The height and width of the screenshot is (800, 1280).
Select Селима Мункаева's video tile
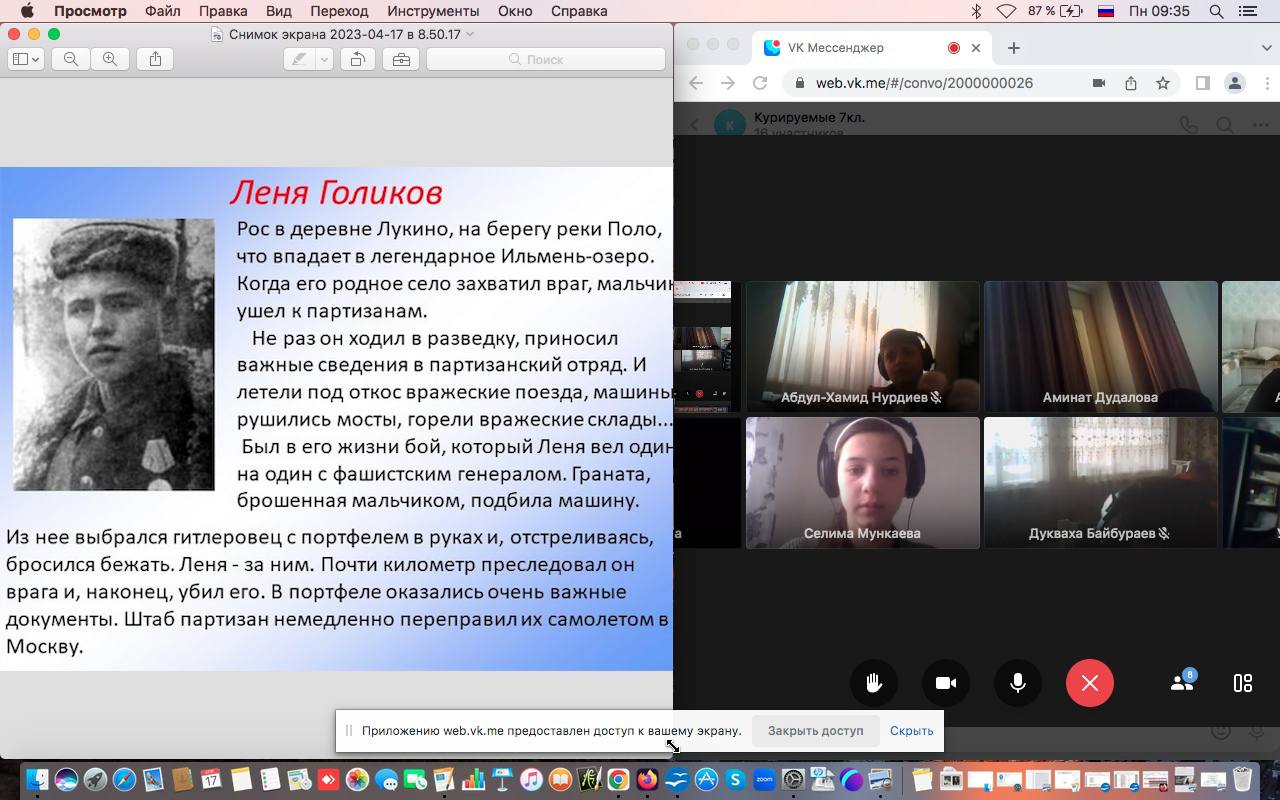(862, 482)
